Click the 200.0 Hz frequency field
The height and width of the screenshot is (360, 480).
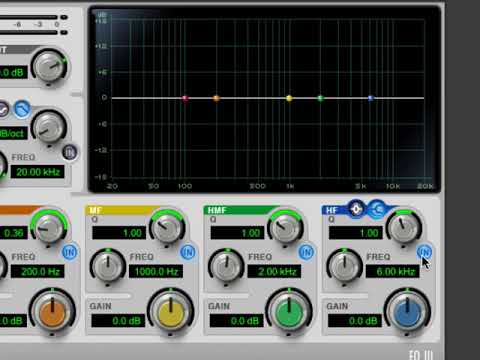click(x=38, y=272)
